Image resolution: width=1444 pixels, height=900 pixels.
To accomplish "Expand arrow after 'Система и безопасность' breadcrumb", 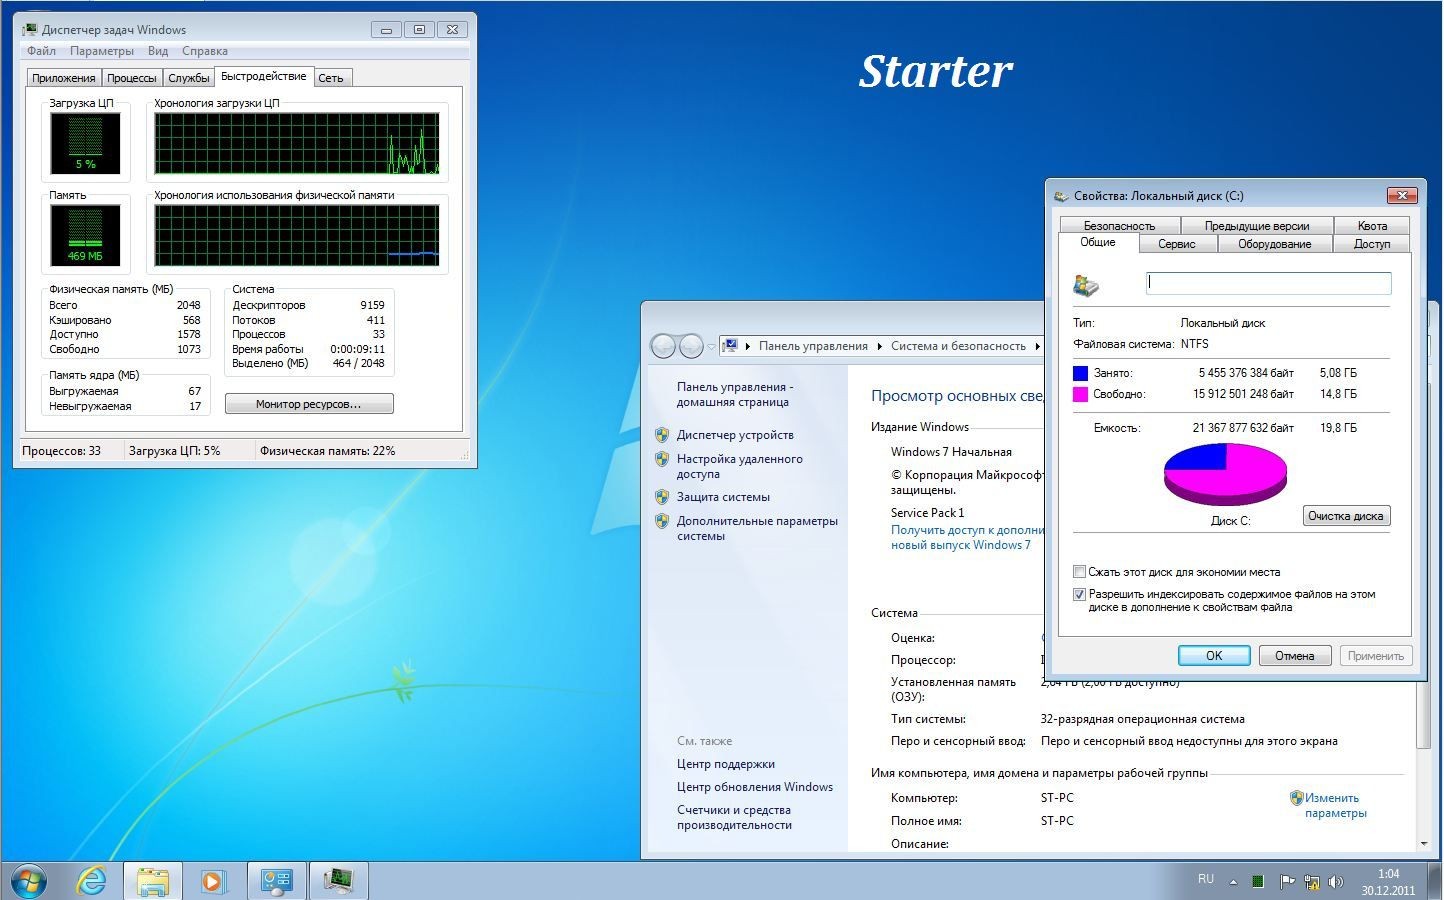I will click(x=1037, y=346).
